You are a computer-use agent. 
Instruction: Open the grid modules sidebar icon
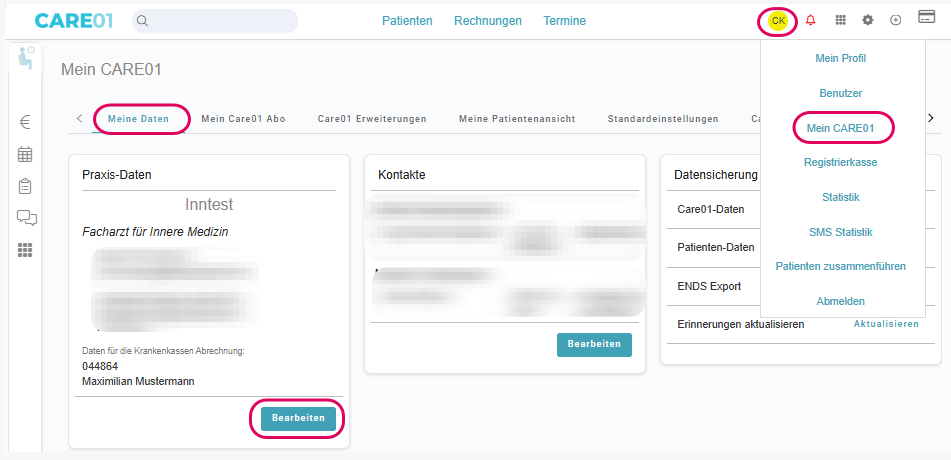[x=25, y=249]
